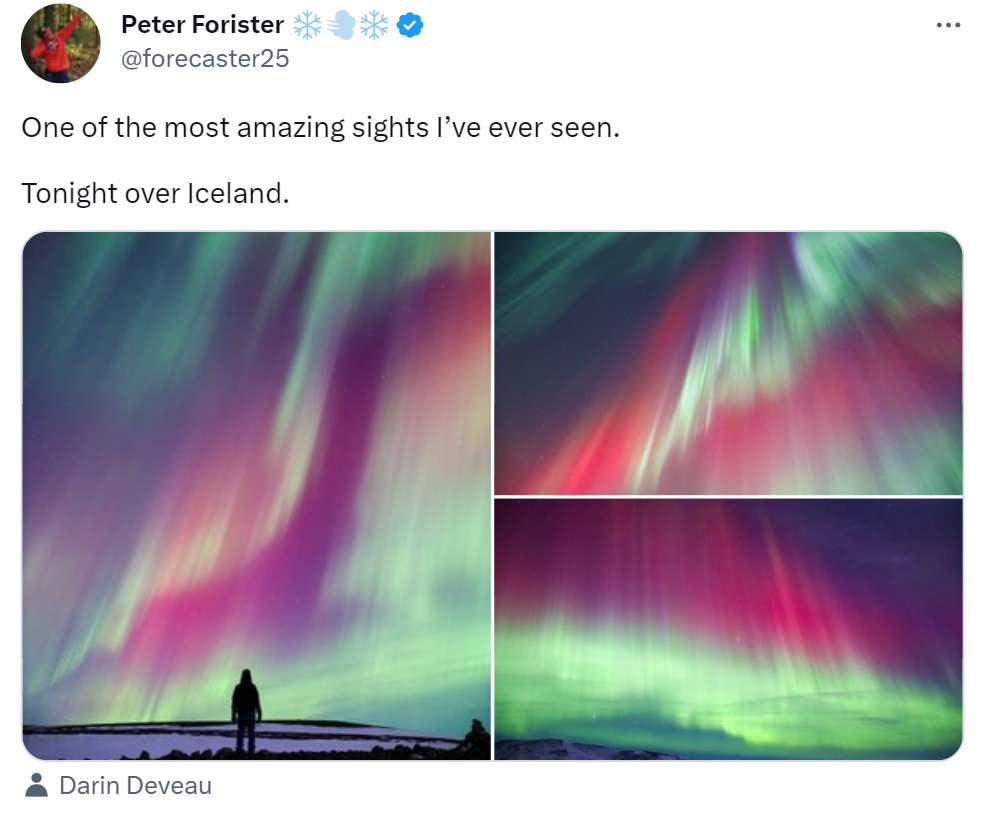Click the second snowflake emoji by the name

pyautogui.click(x=374, y=25)
